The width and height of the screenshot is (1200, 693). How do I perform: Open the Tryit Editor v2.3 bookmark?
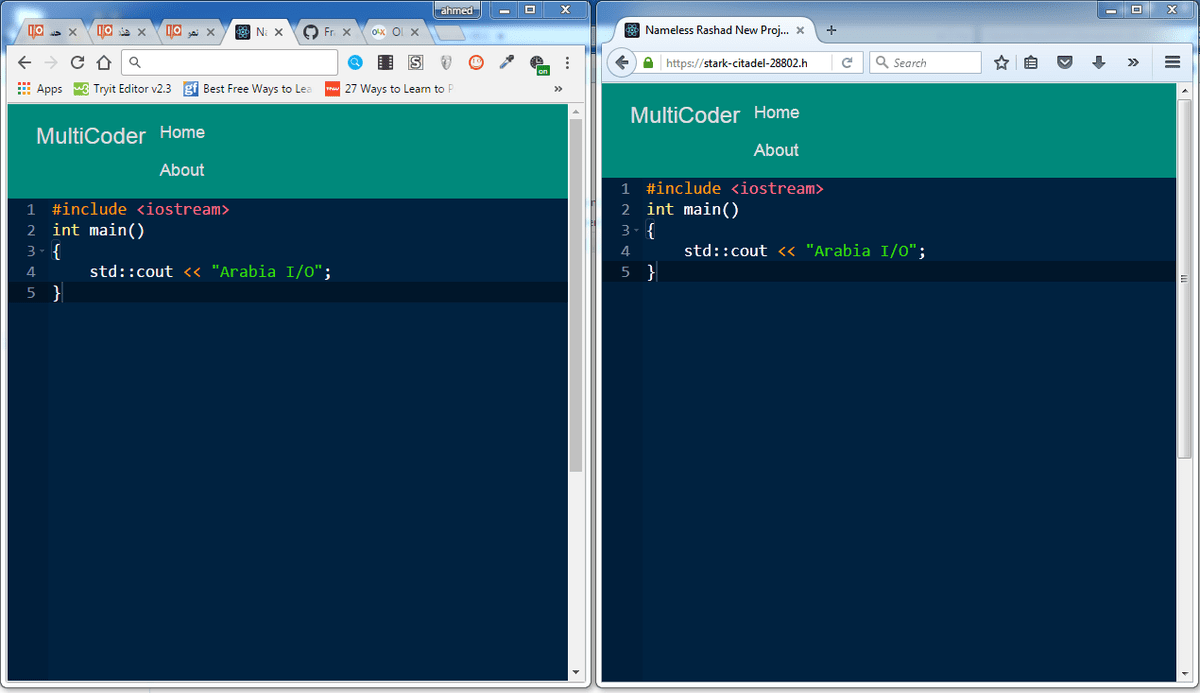click(122, 89)
